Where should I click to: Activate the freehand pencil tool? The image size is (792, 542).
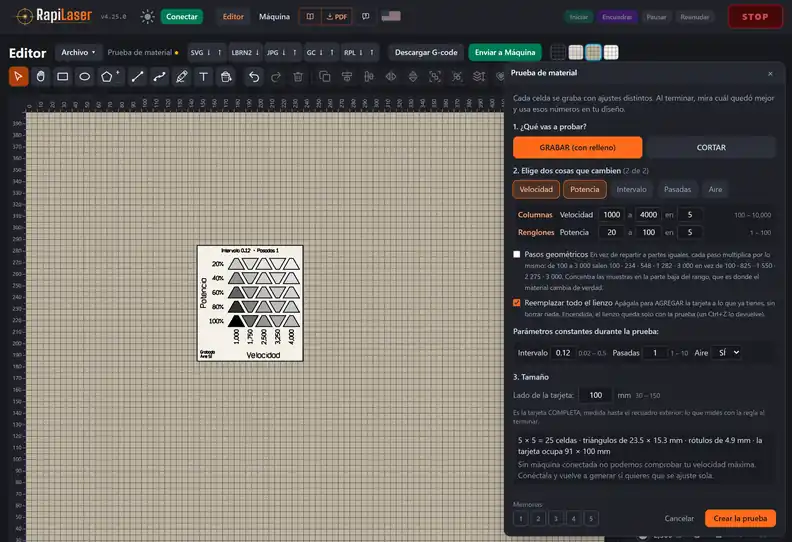[x=181, y=77]
